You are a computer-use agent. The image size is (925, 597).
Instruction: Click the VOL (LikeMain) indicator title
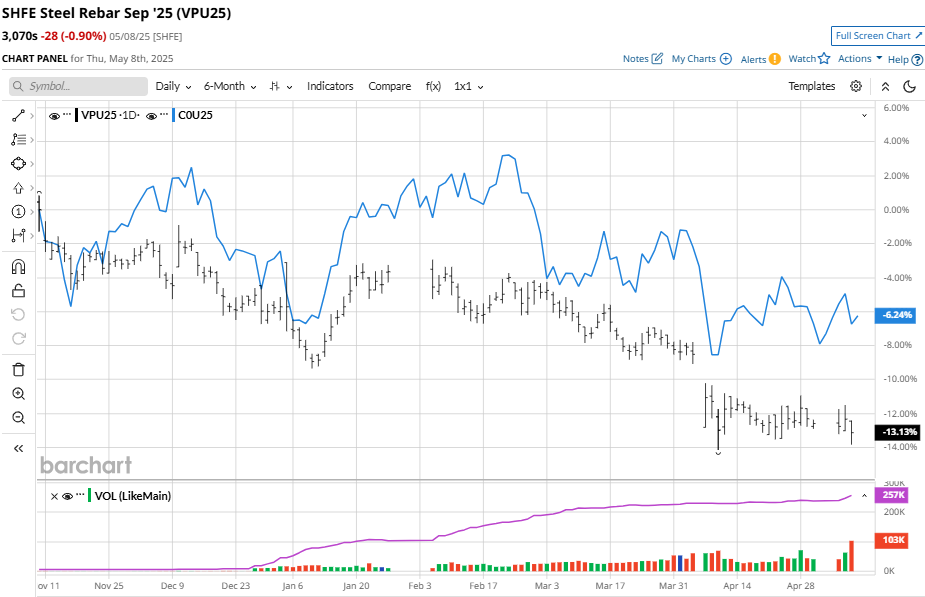pyautogui.click(x=133, y=496)
